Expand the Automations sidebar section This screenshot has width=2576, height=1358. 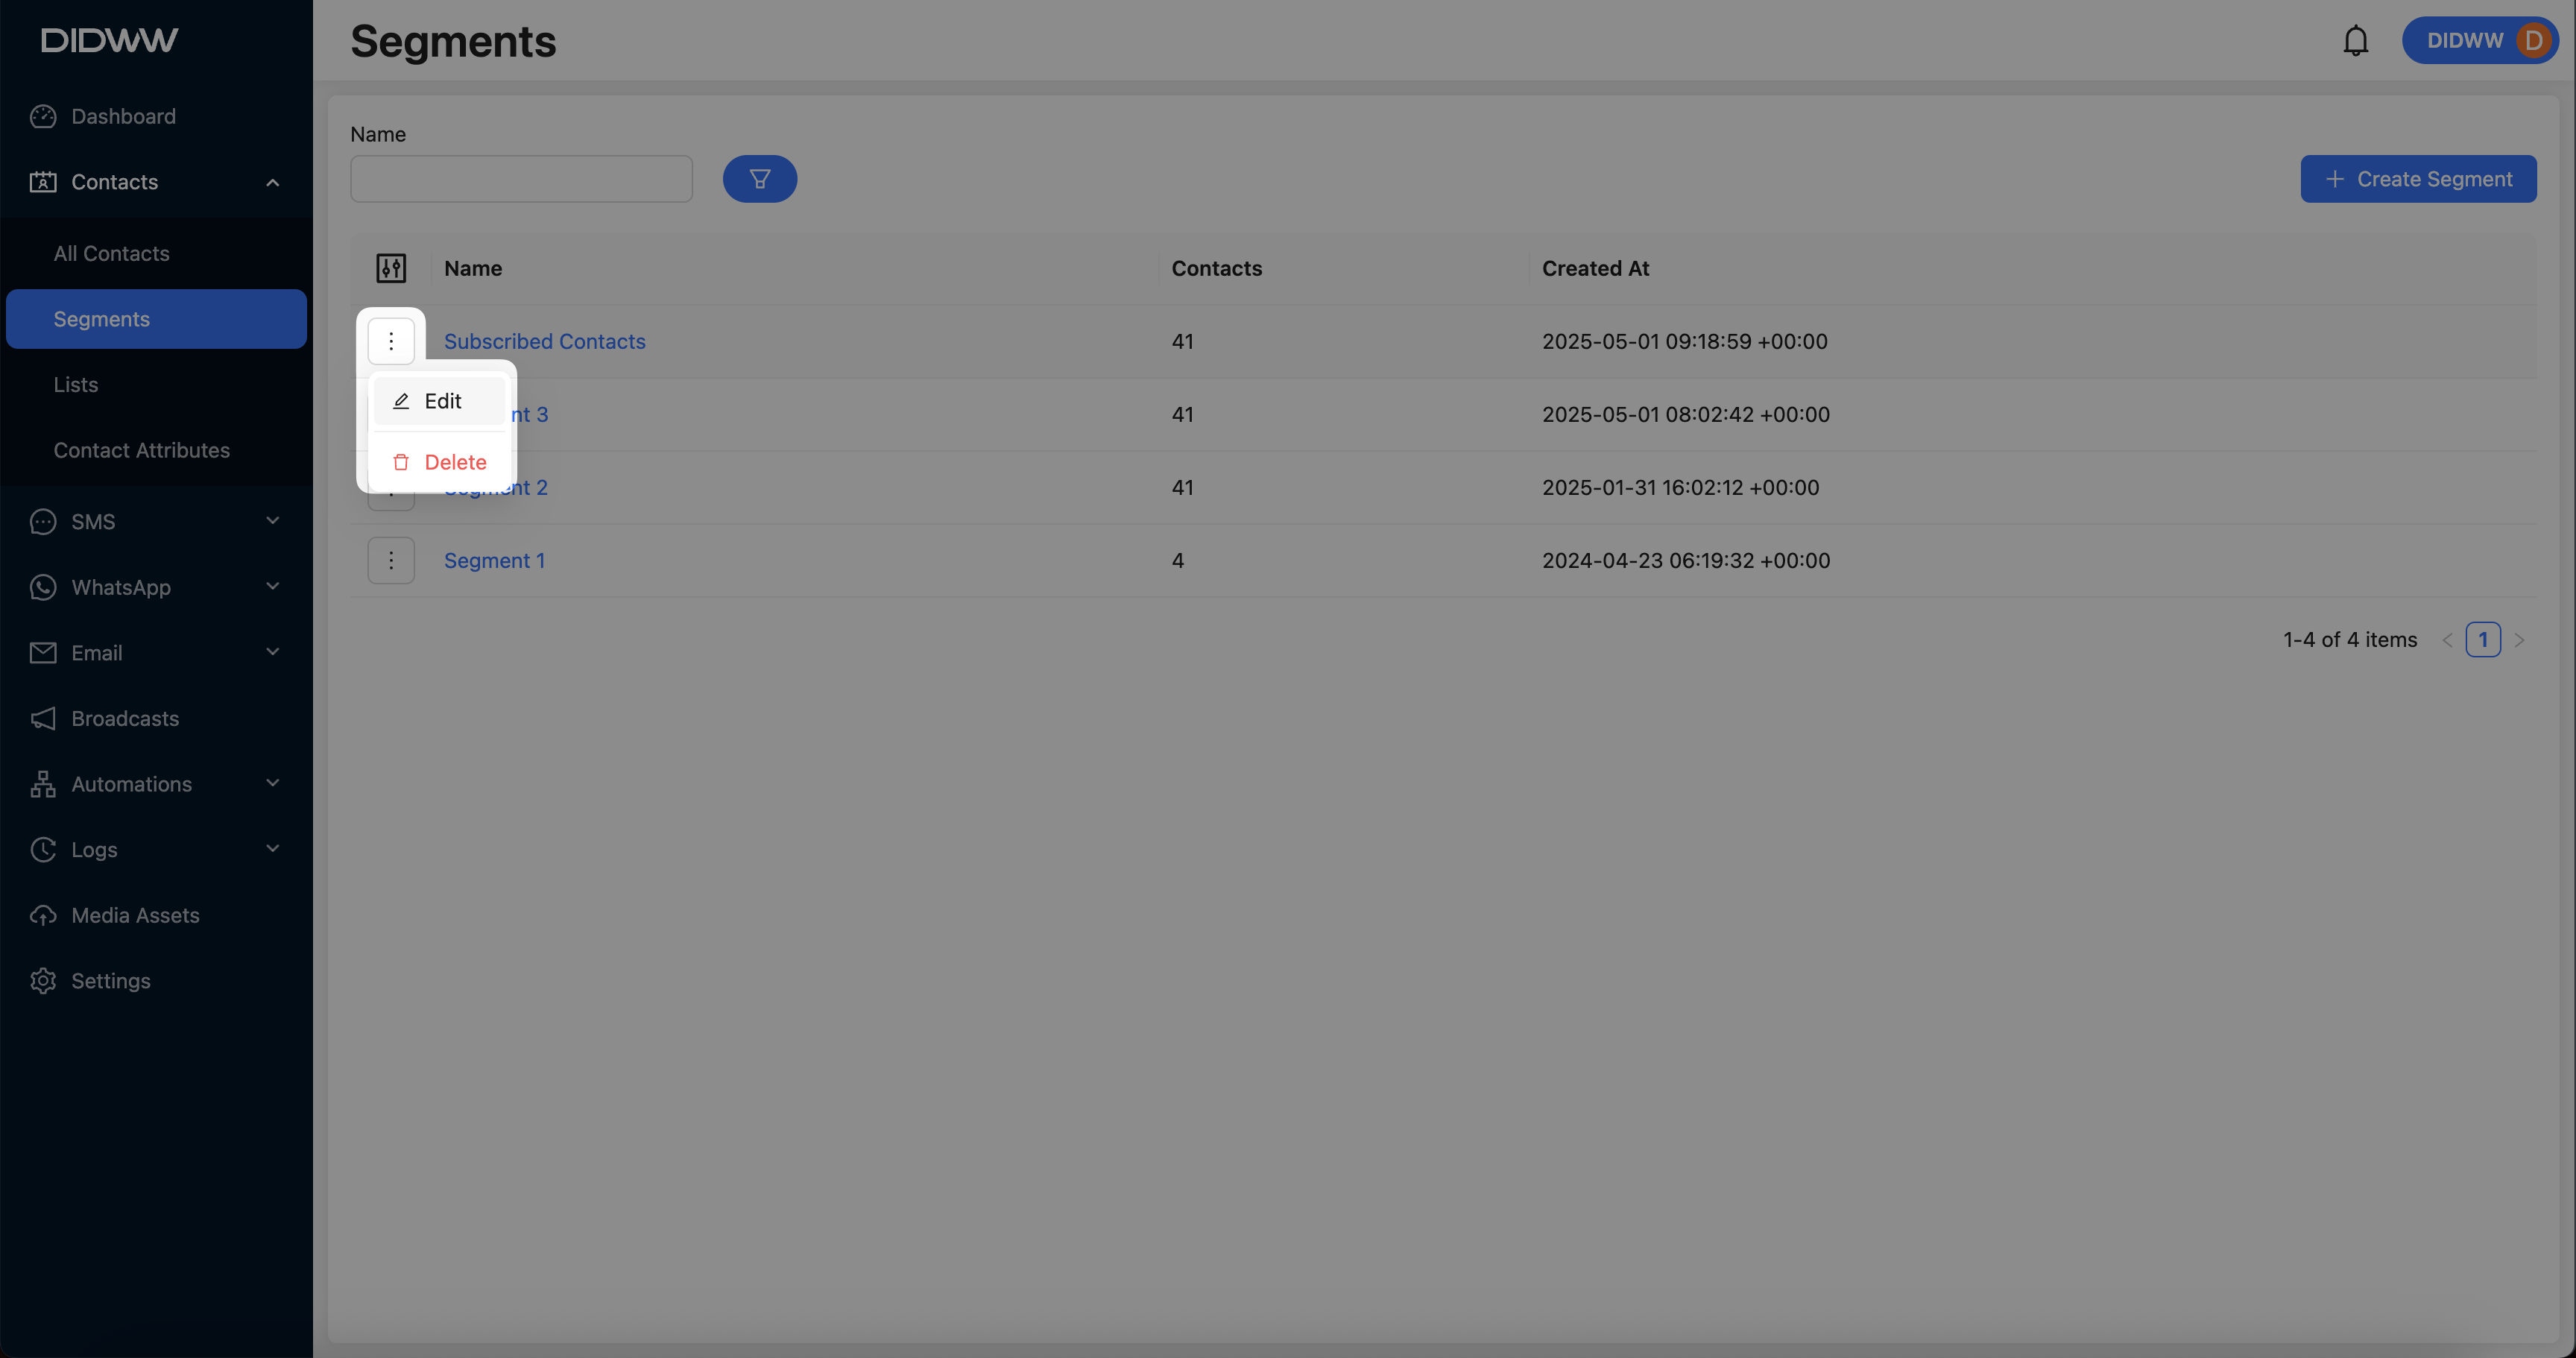coord(156,784)
